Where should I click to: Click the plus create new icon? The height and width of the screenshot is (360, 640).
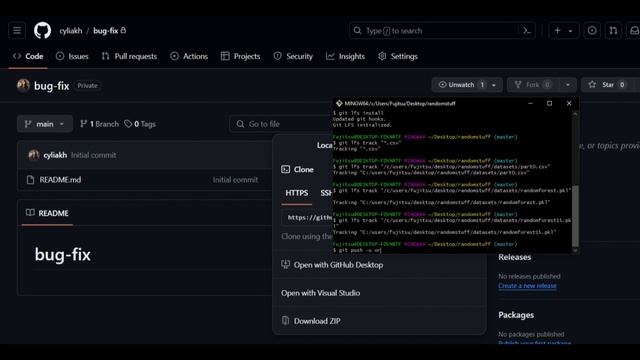point(558,31)
